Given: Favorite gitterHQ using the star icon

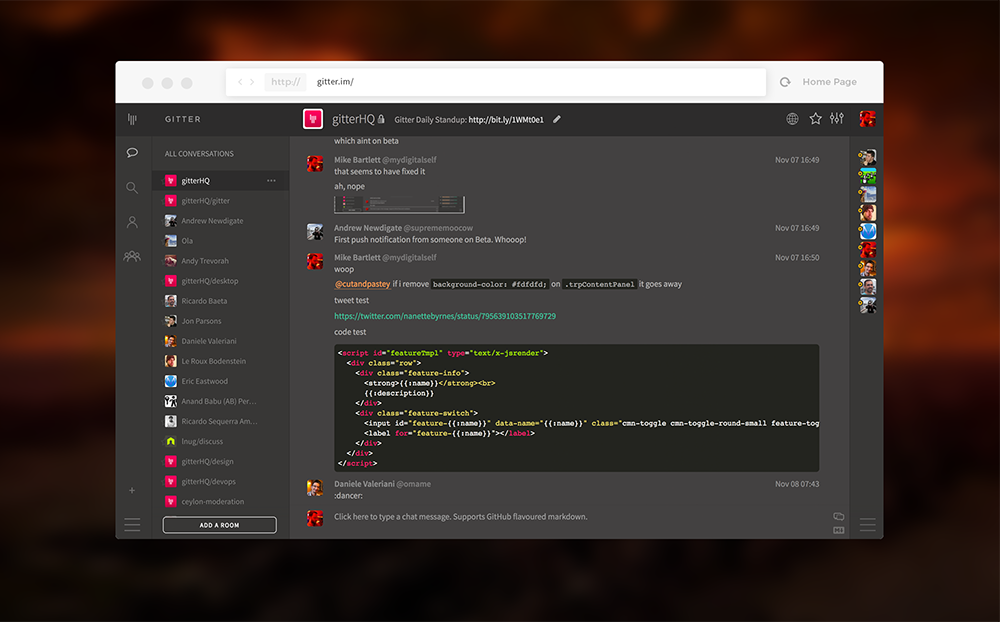Looking at the screenshot, I should [x=815, y=118].
